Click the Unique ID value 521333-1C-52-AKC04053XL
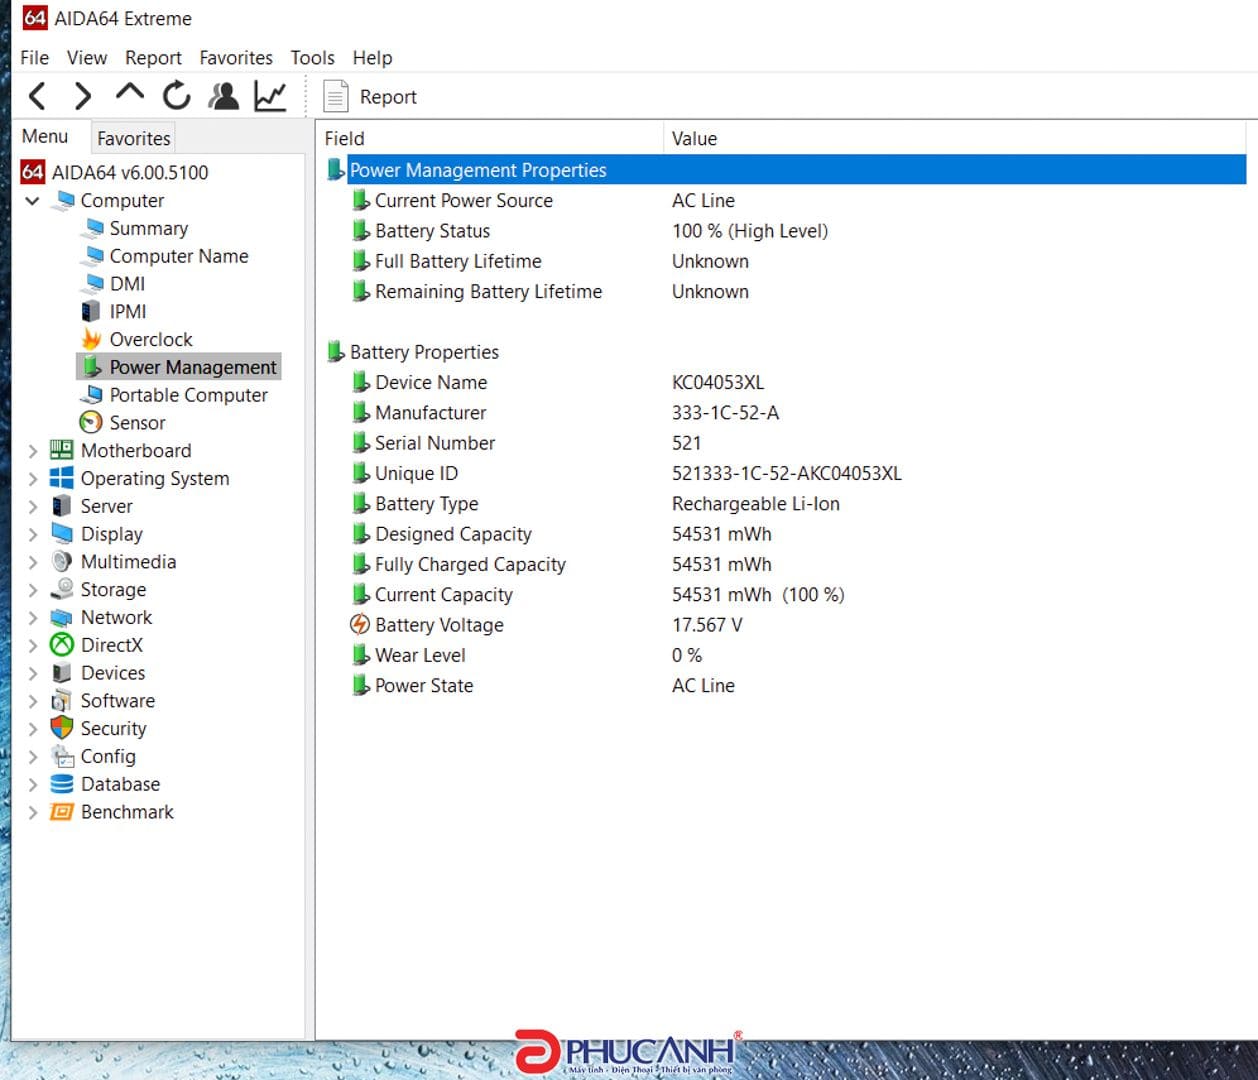1258x1080 pixels. coord(786,473)
